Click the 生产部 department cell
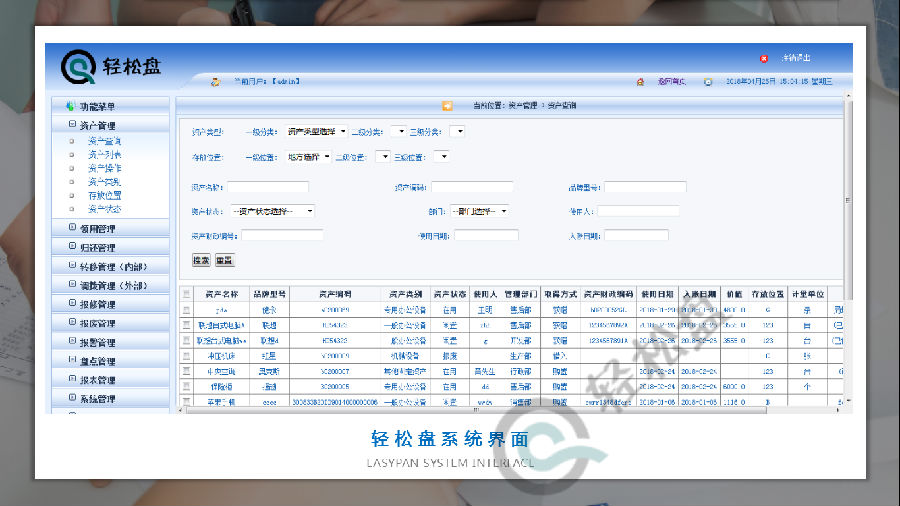This screenshot has height=506, width=900. (x=521, y=356)
